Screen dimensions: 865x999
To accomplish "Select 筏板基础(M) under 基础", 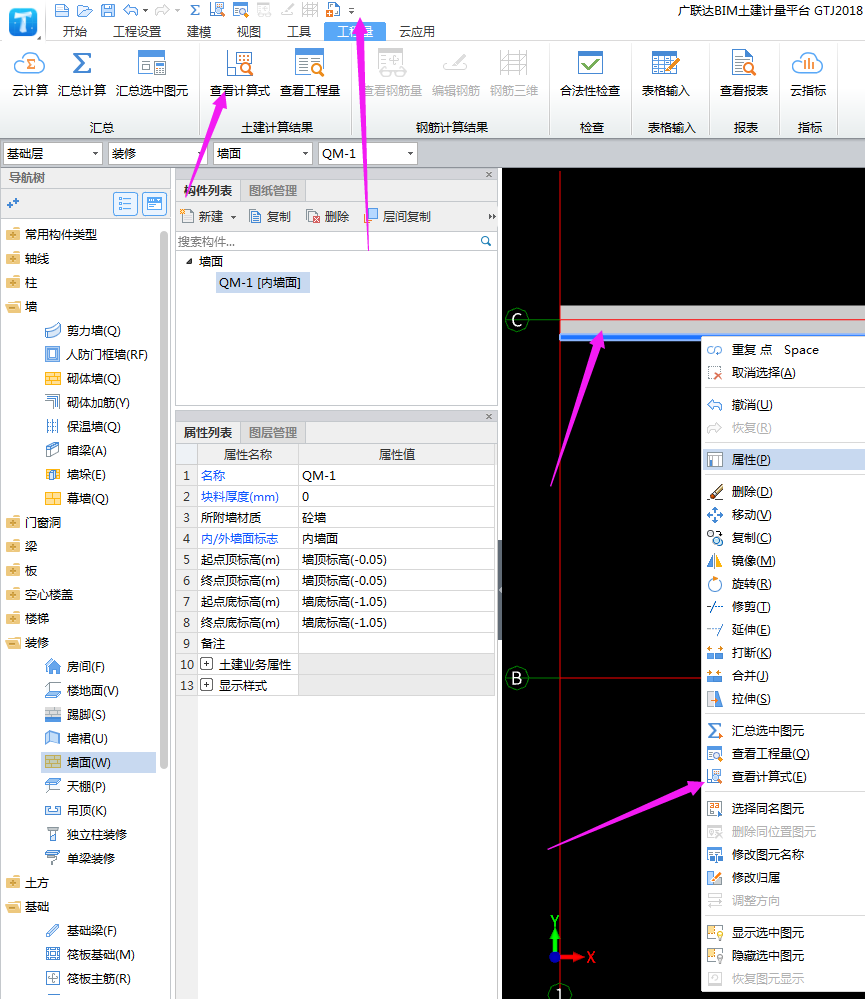I will click(x=100, y=954).
